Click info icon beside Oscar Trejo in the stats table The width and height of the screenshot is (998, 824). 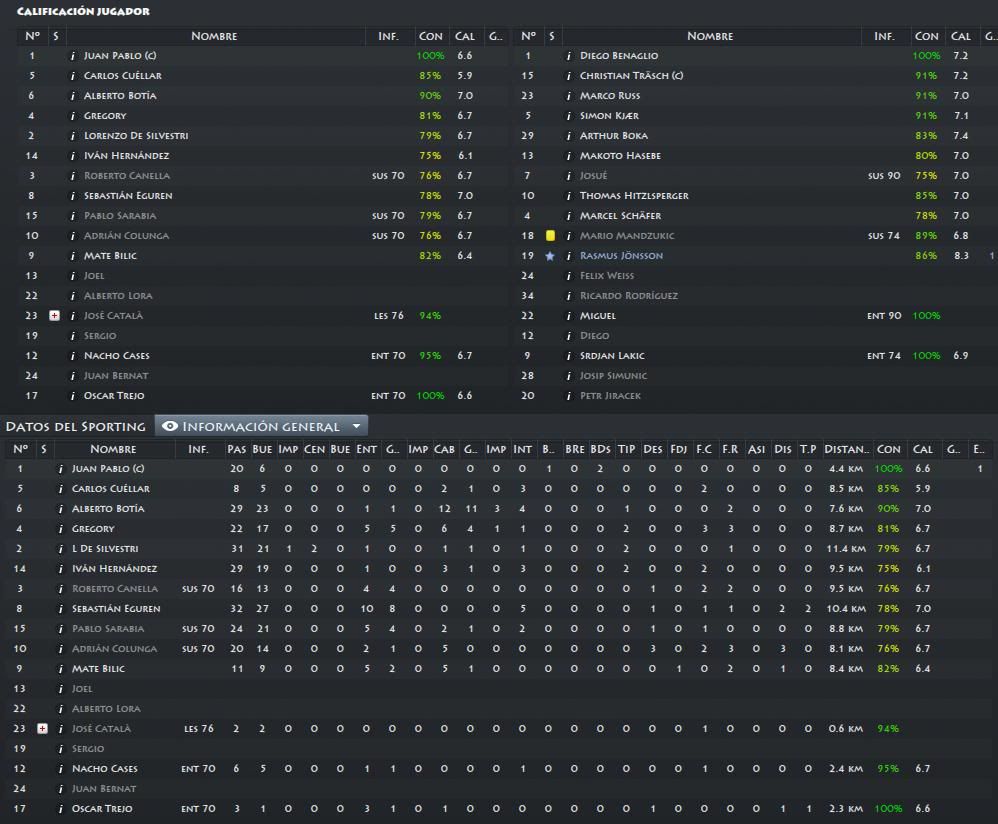click(x=60, y=809)
